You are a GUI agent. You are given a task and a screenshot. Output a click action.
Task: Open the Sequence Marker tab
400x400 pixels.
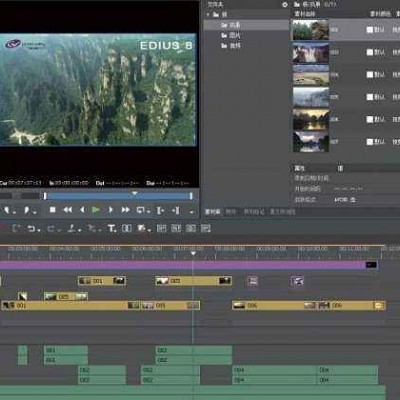point(254,212)
